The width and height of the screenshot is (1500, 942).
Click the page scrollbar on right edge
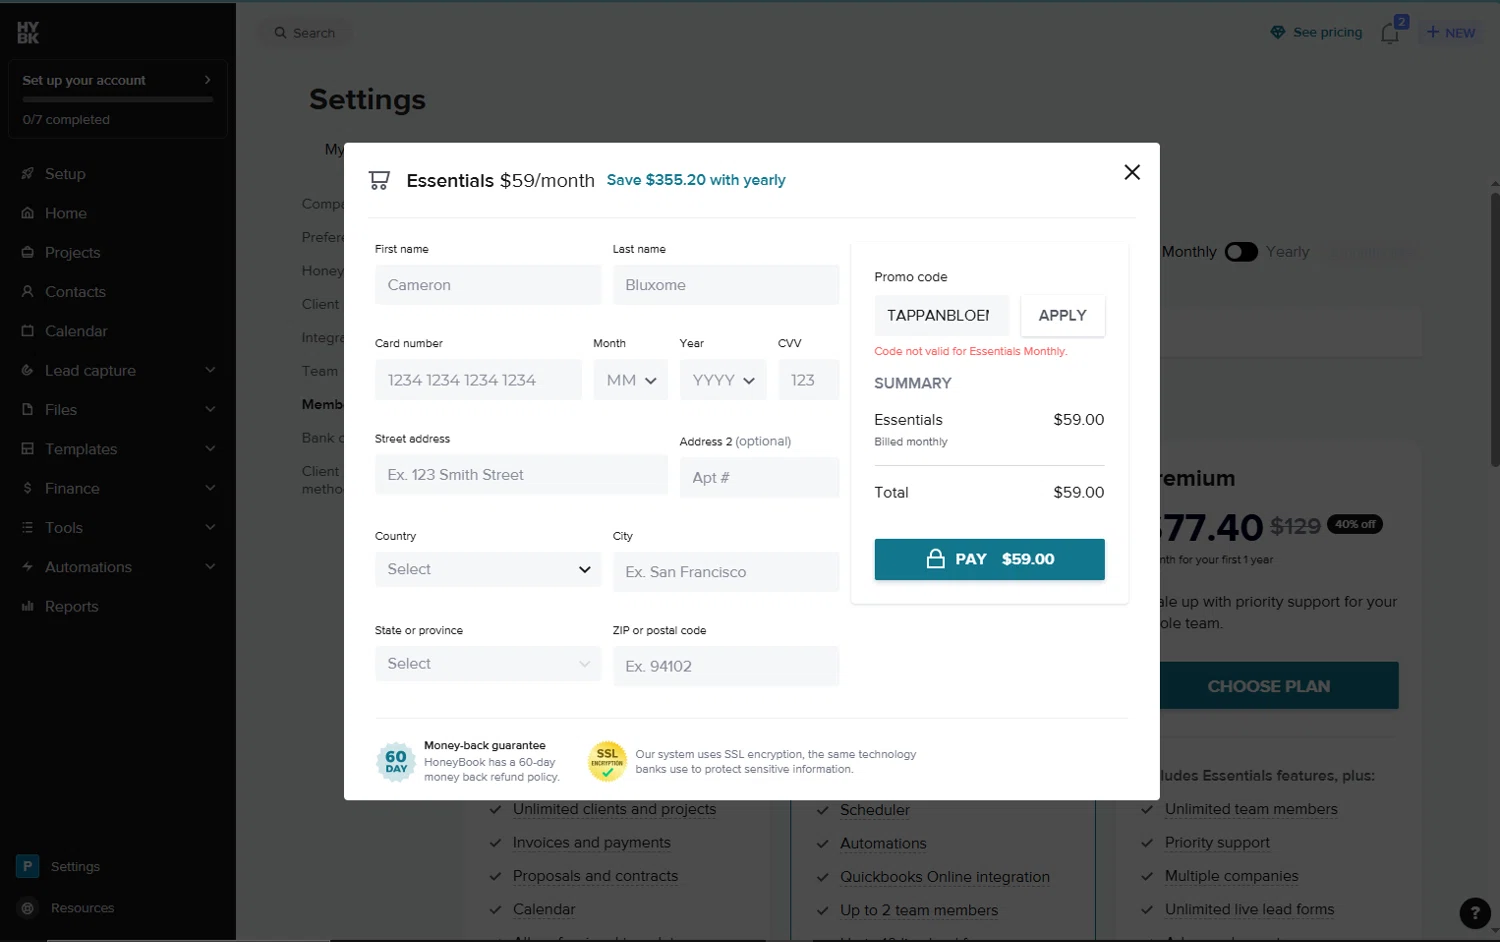coord(1495,330)
